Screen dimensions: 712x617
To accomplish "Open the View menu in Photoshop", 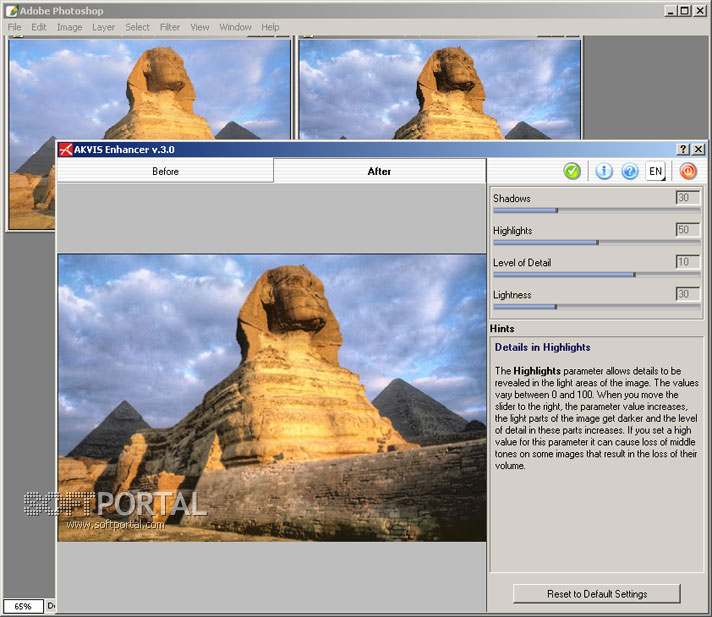I will (200, 27).
